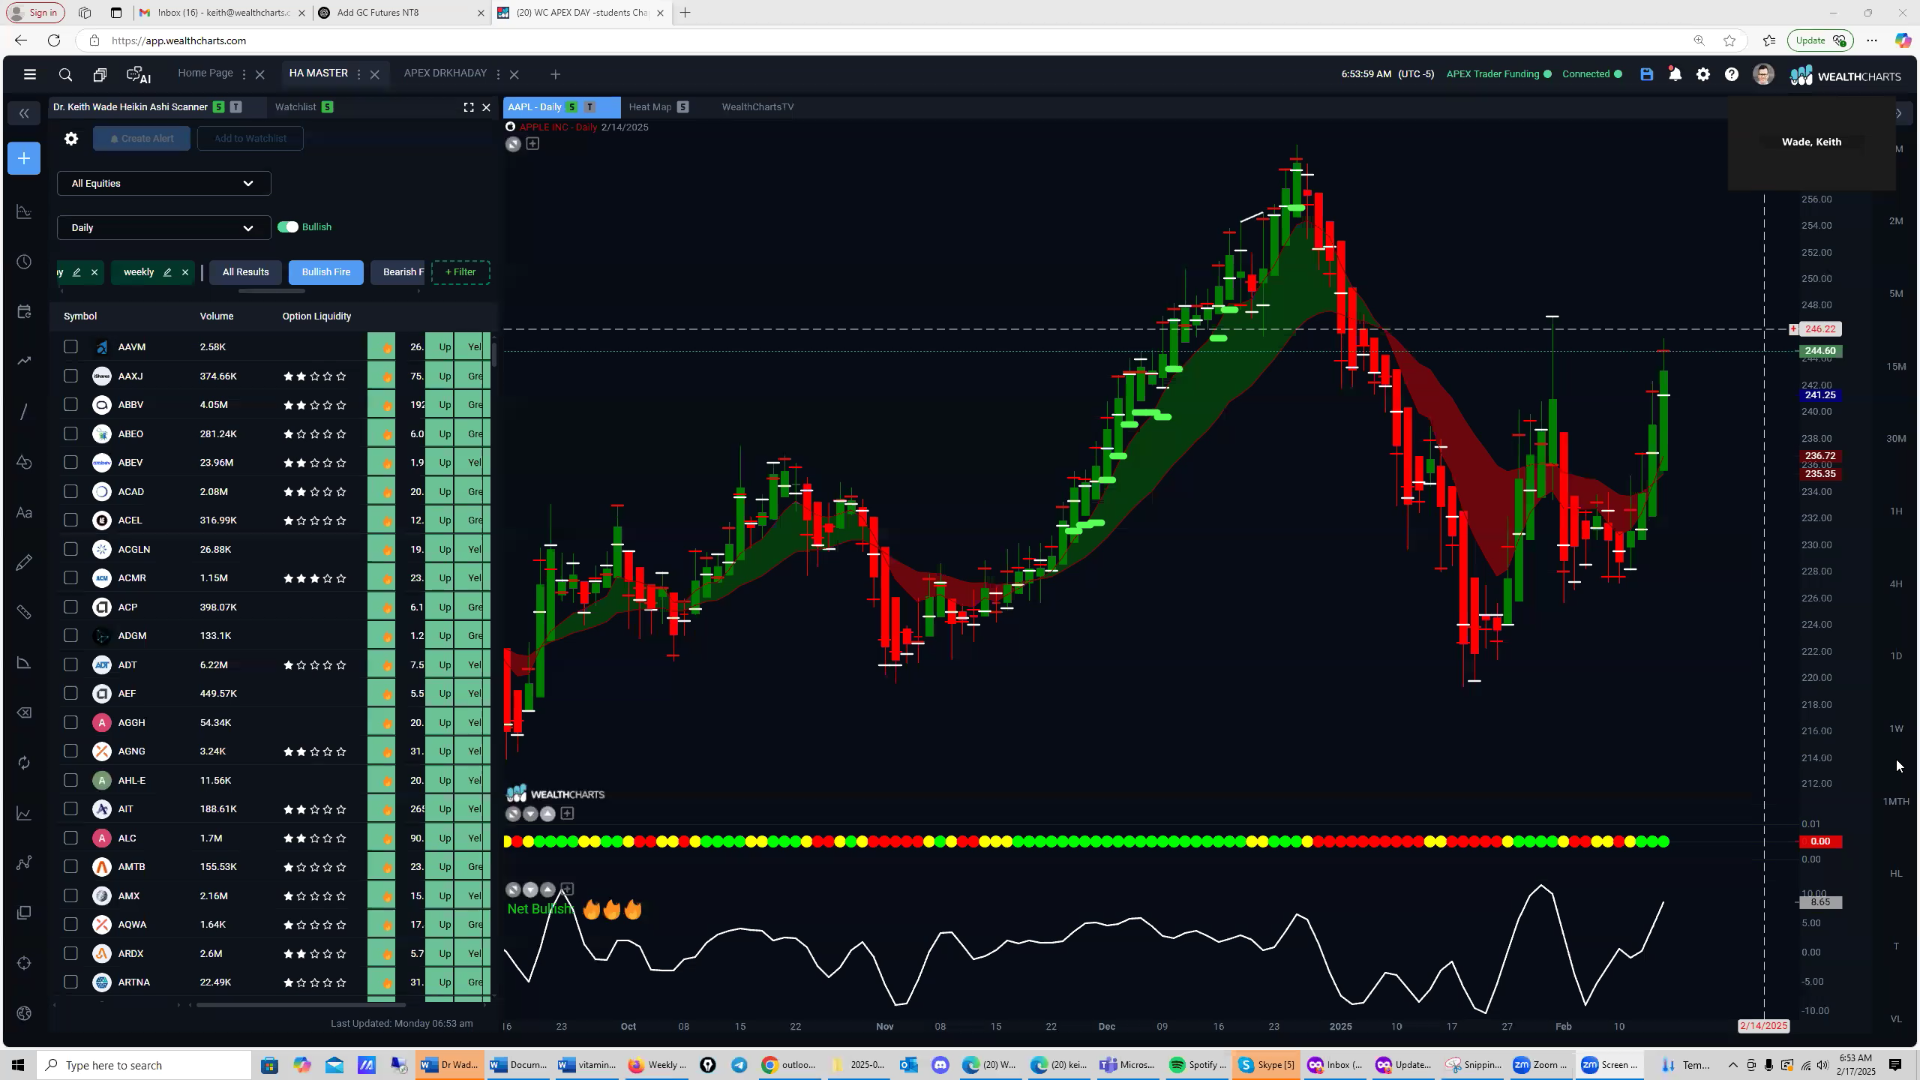Check the ABBV row checkbox

click(x=70, y=405)
